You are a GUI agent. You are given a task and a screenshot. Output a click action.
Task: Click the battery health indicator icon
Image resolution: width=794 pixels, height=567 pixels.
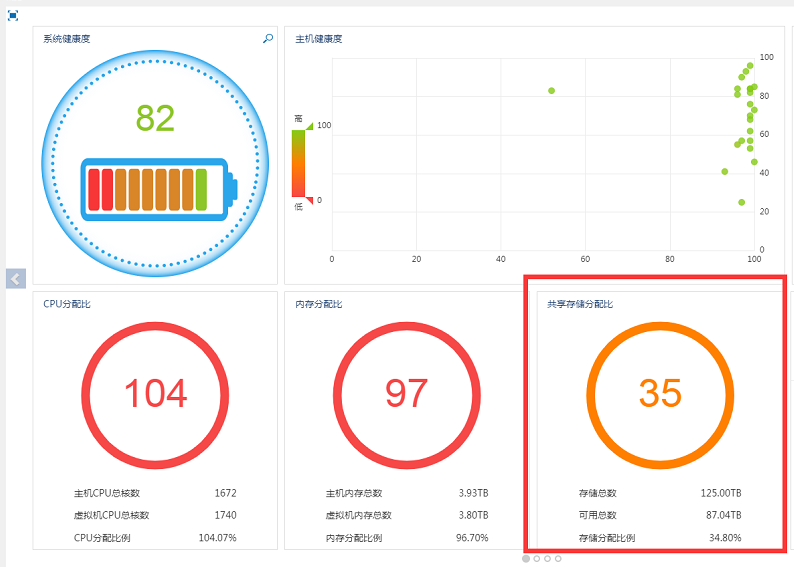pos(159,190)
